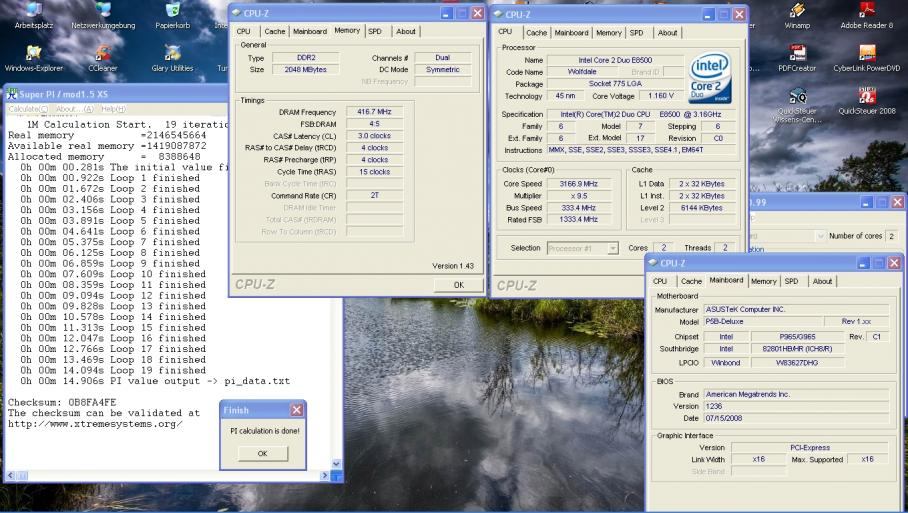Select About tab in Memory CPU-Z window
The height and width of the screenshot is (513, 908).
(x=406, y=31)
